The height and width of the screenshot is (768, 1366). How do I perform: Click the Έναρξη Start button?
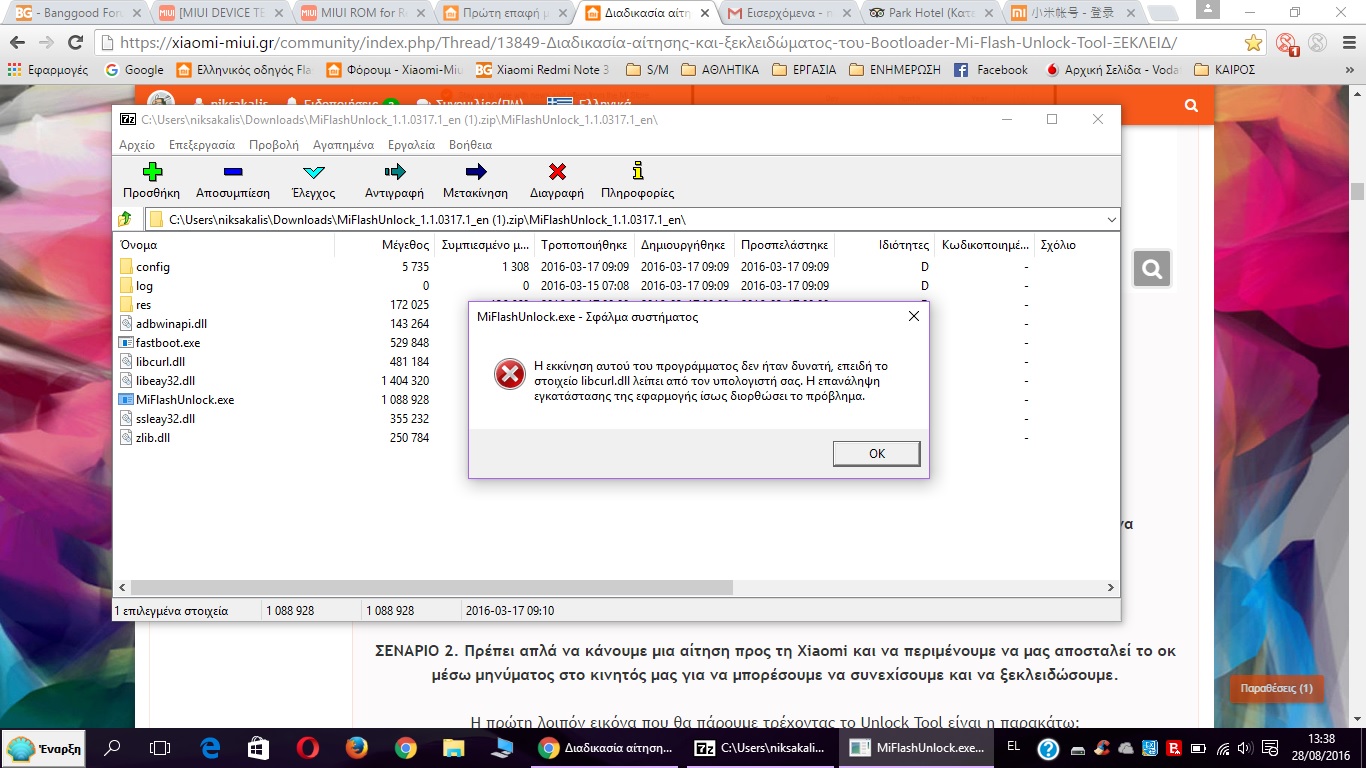pos(44,748)
